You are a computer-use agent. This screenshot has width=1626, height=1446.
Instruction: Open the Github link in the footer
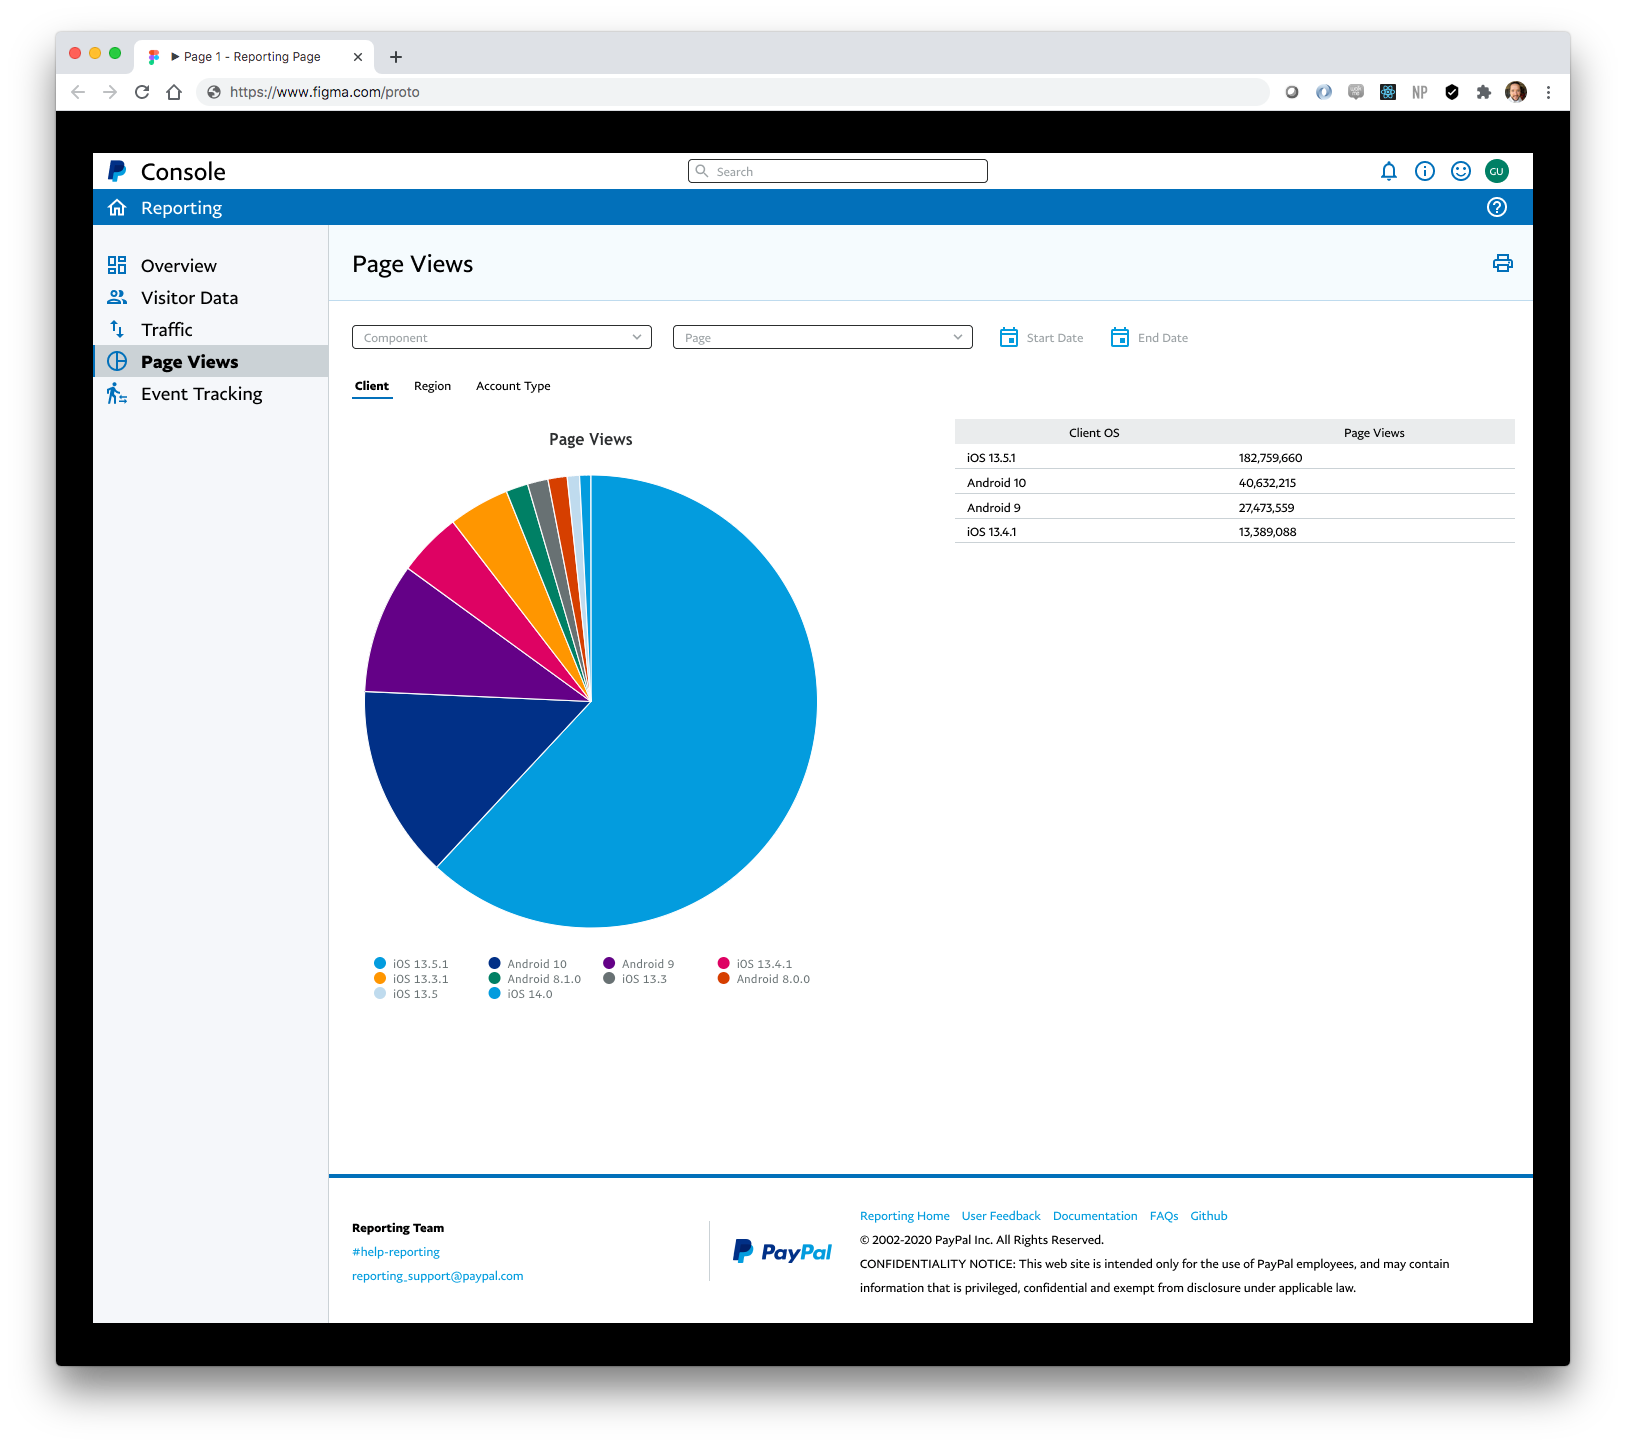[1208, 1215]
